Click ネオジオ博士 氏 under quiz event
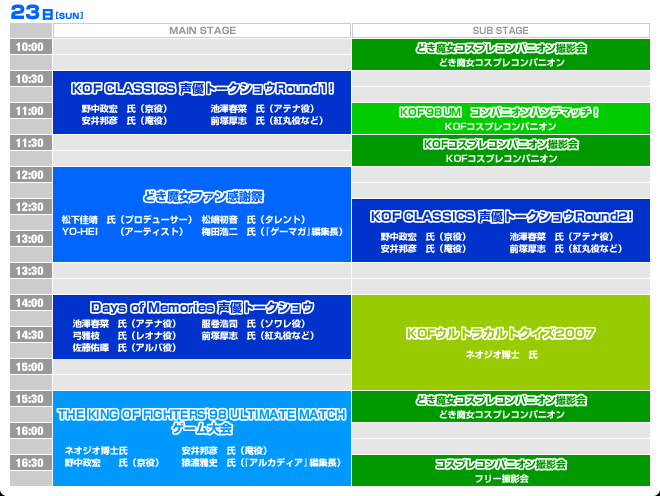The image size is (660, 496). (x=501, y=355)
